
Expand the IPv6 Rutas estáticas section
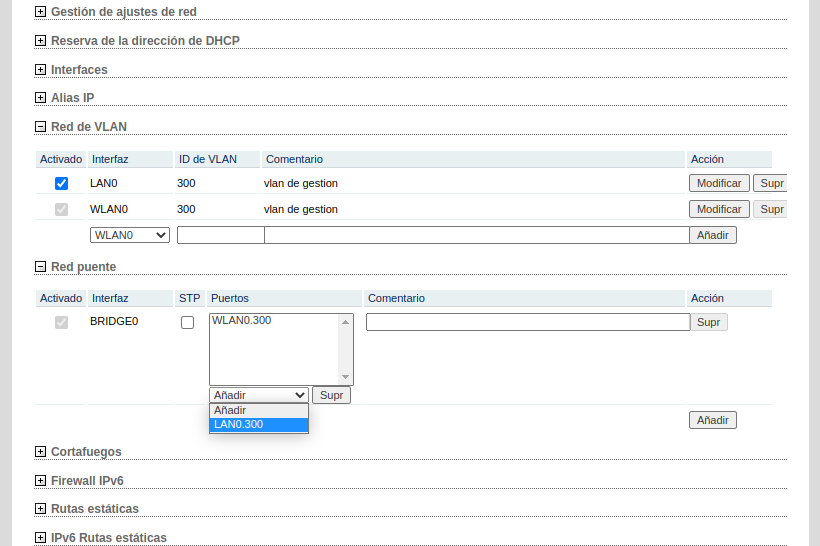[40, 538]
